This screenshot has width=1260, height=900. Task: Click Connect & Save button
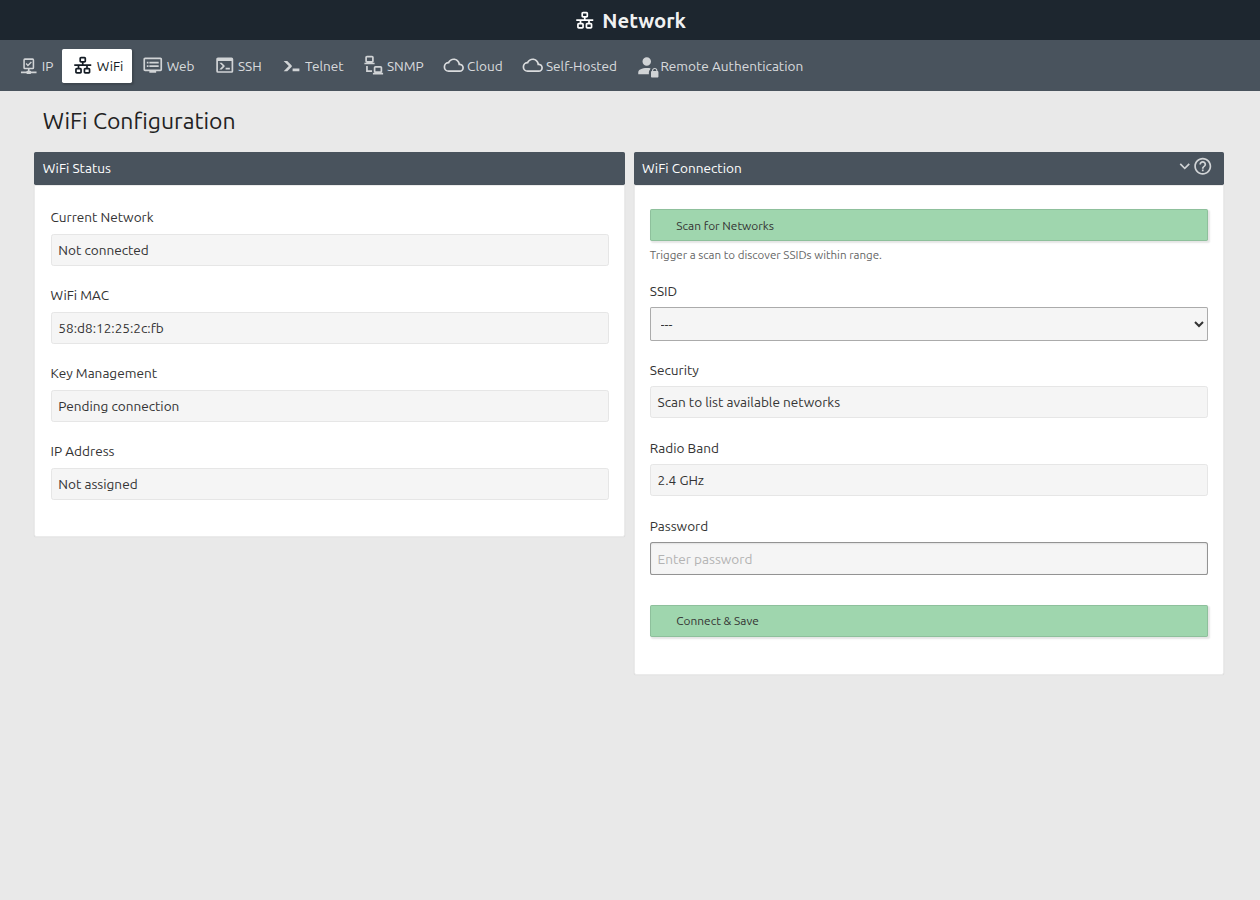click(929, 621)
